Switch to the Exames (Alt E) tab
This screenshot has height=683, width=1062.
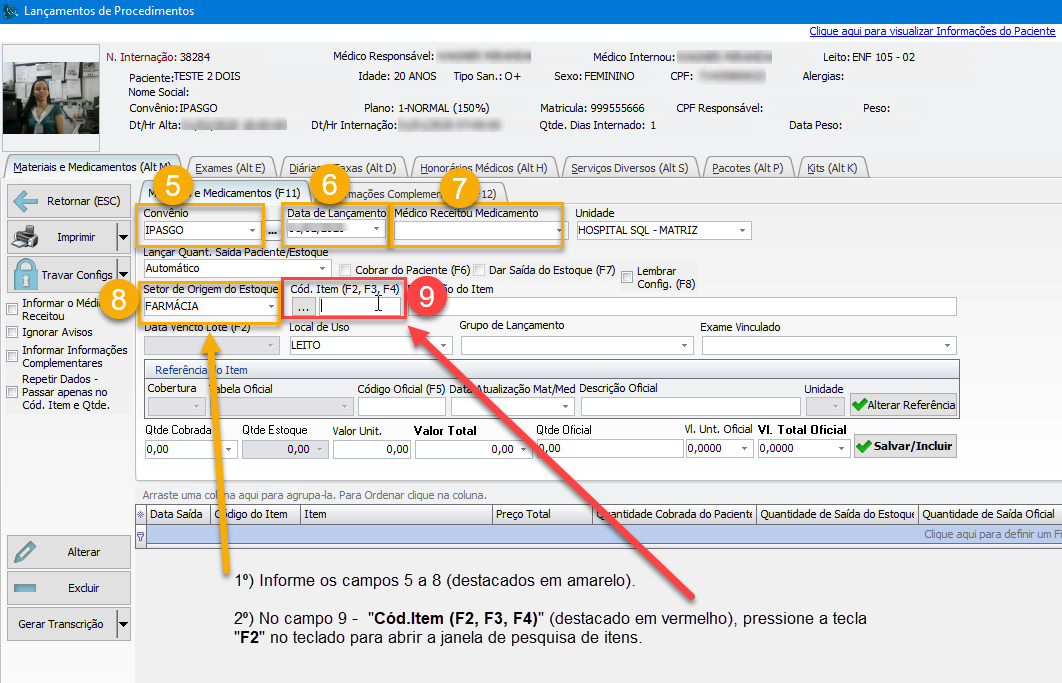229,168
